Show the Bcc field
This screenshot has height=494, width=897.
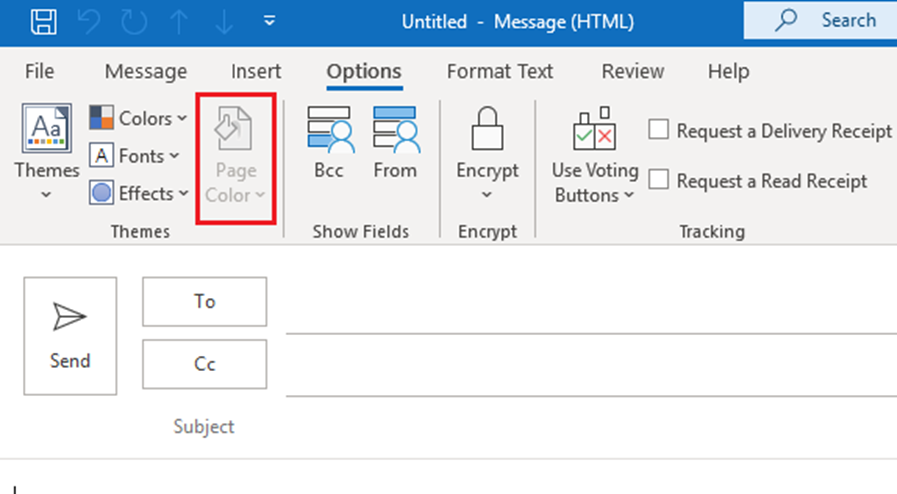point(329,143)
